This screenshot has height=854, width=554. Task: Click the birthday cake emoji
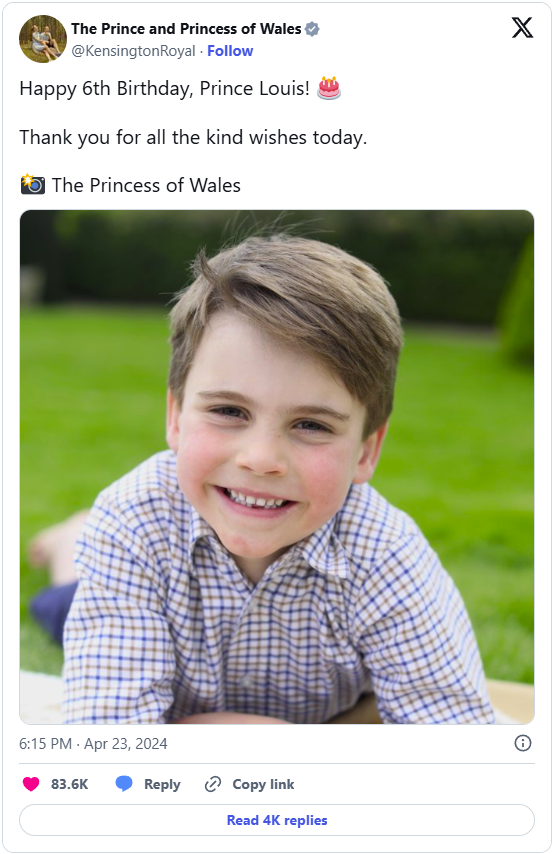329,88
